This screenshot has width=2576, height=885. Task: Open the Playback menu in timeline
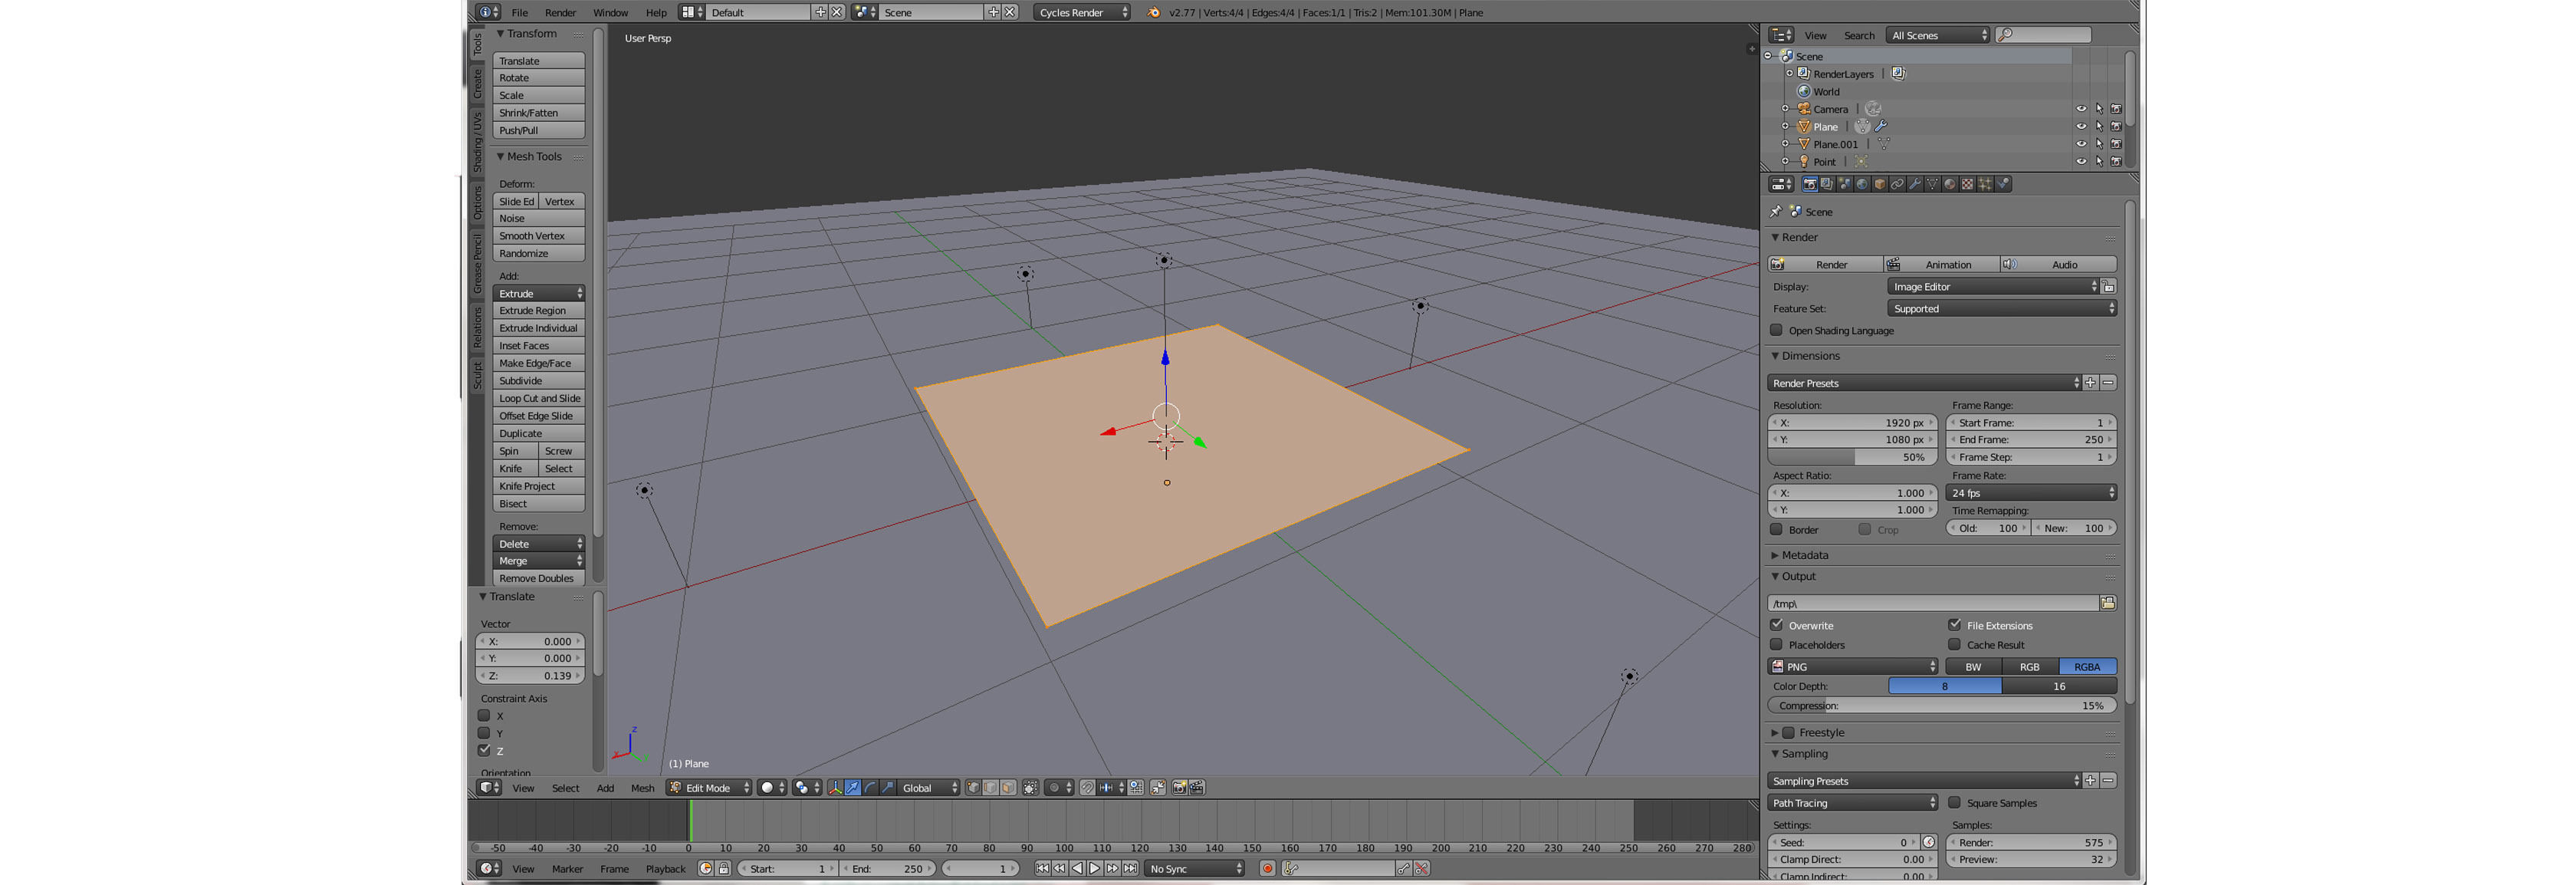coord(666,869)
